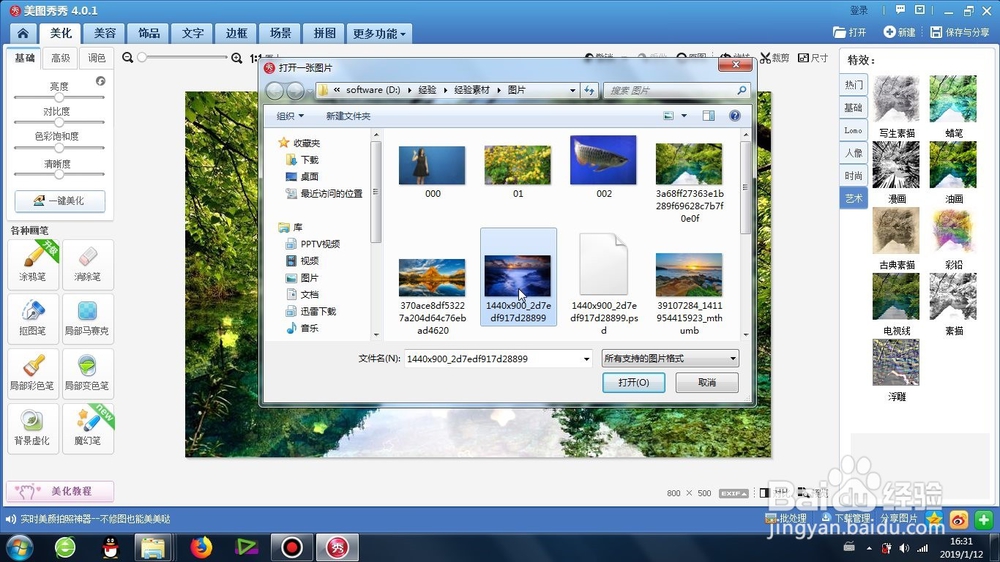Image resolution: width=1000 pixels, height=562 pixels.
Task: Click the back arrow in file dialog
Action: point(275,91)
